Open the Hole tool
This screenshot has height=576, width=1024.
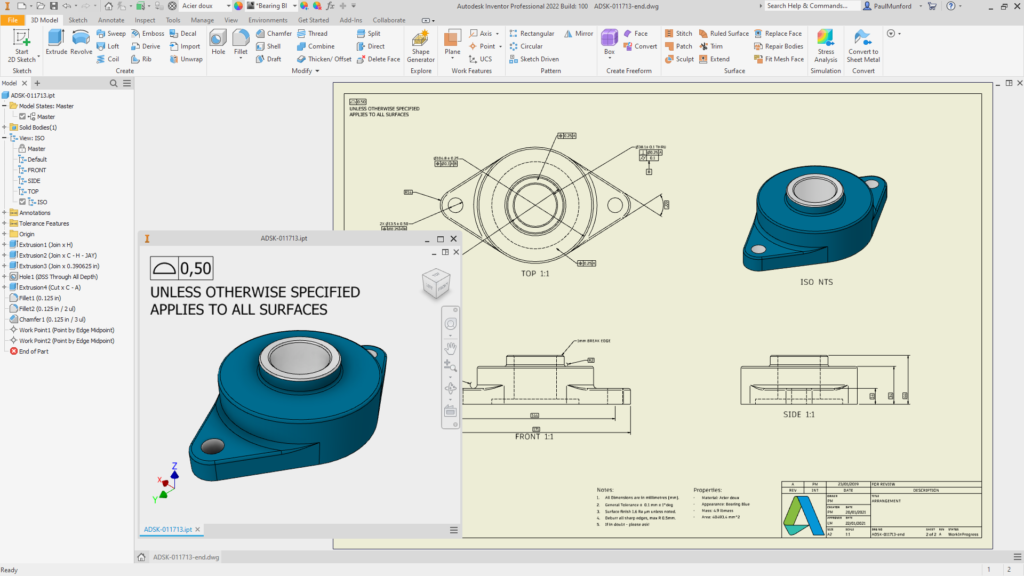[218, 42]
